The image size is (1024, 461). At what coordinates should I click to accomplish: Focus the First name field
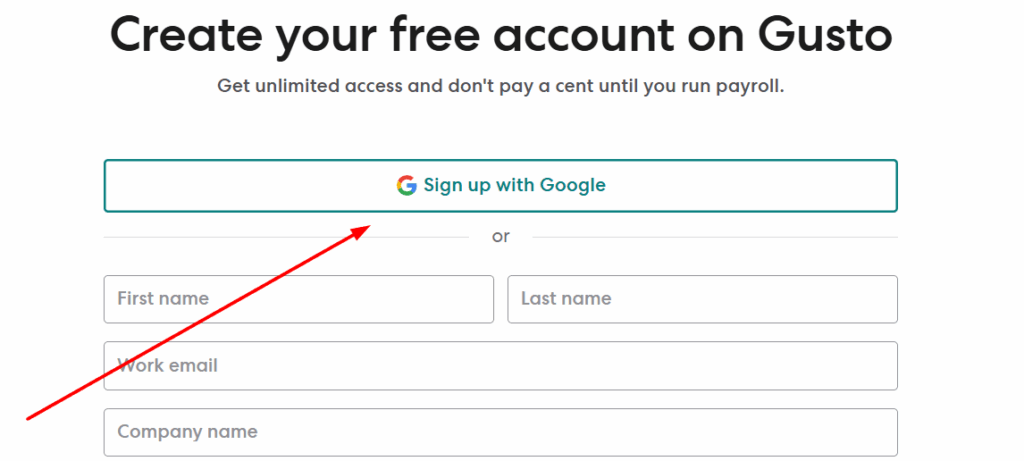coord(298,299)
